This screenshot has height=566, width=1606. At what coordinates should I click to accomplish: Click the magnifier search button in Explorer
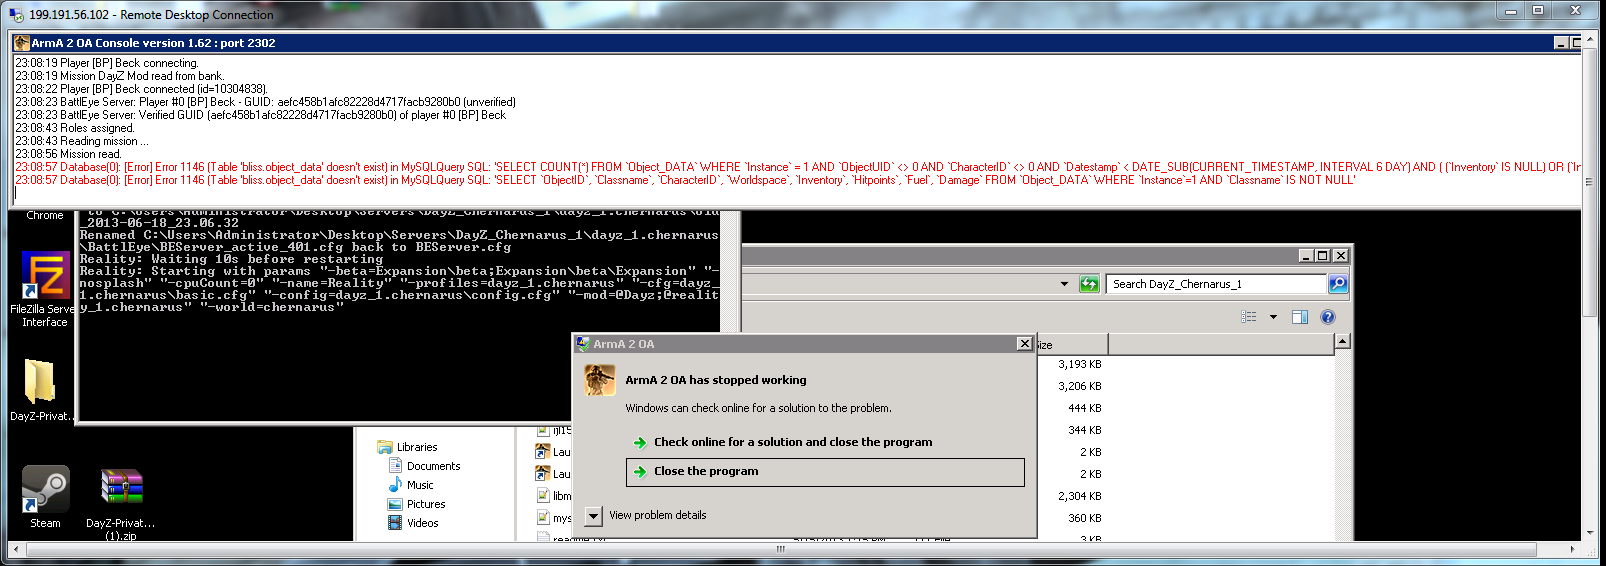coord(1337,284)
